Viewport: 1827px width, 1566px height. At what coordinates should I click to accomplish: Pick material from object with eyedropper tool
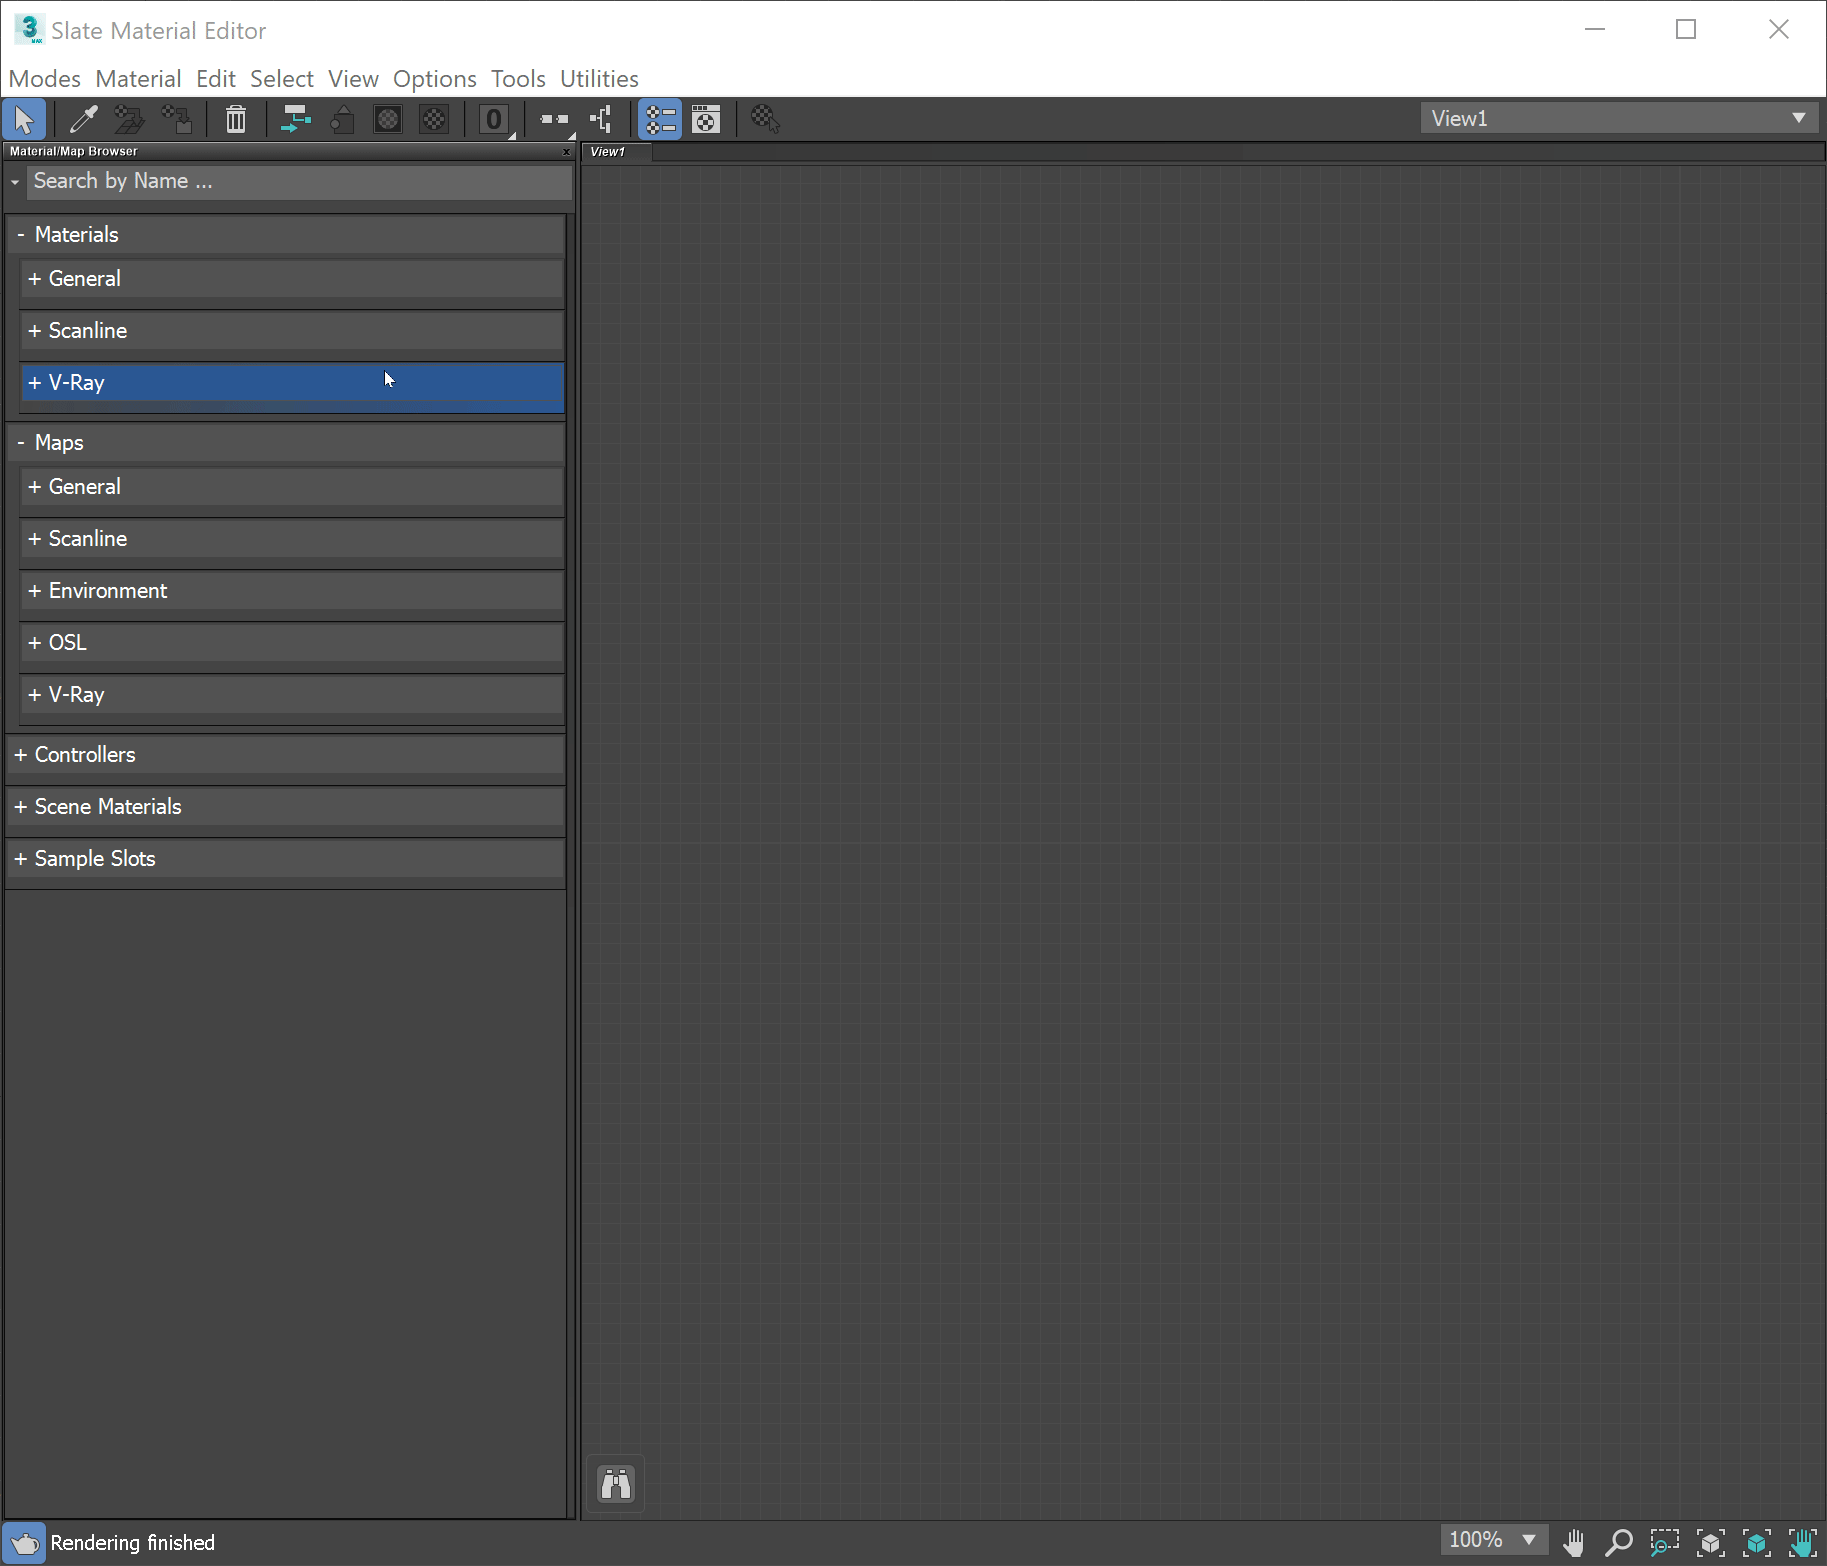[83, 119]
